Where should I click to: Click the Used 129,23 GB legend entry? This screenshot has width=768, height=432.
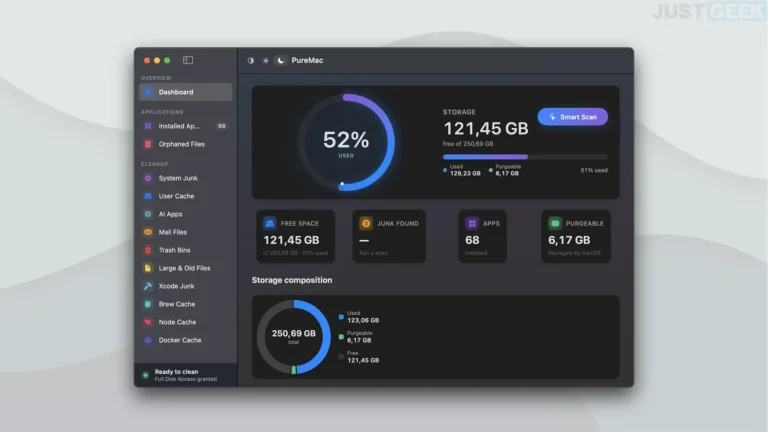(x=462, y=170)
